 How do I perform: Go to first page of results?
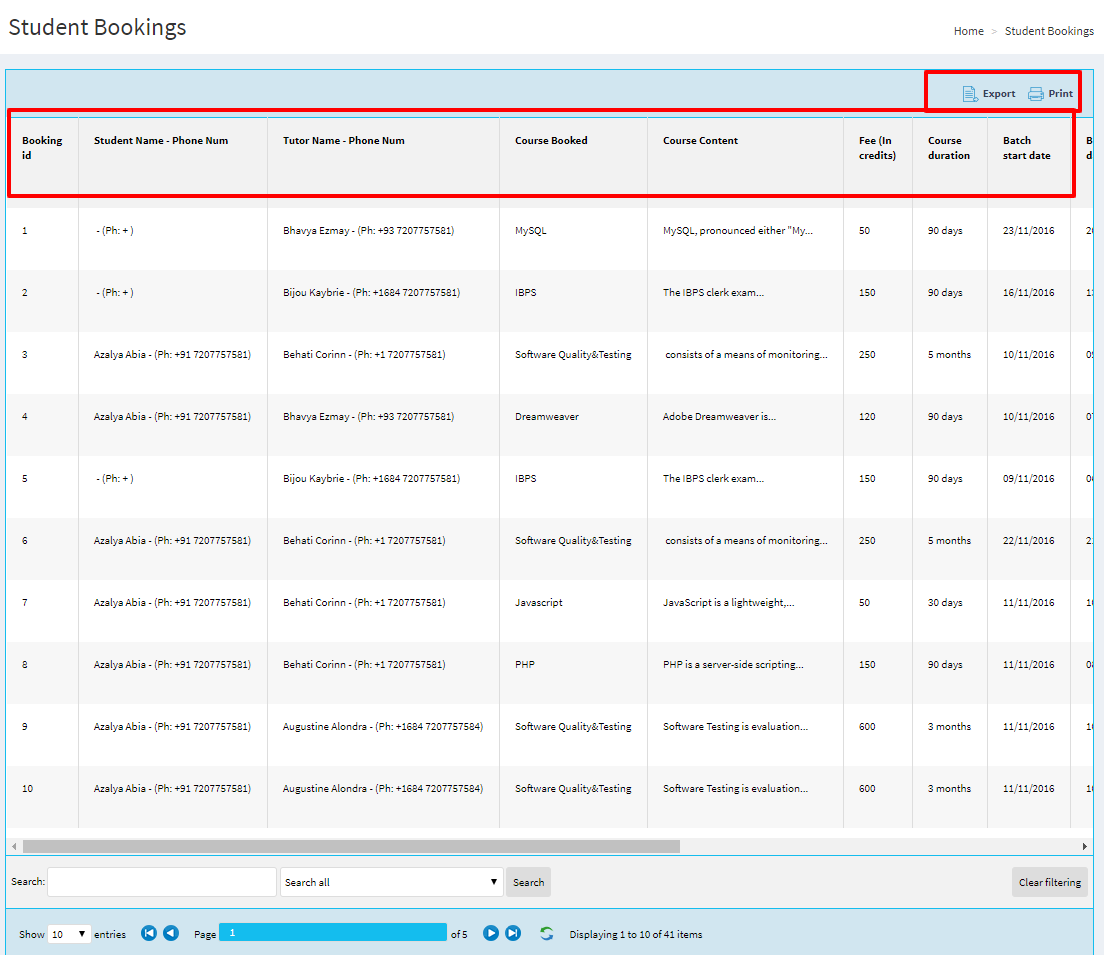[x=149, y=933]
